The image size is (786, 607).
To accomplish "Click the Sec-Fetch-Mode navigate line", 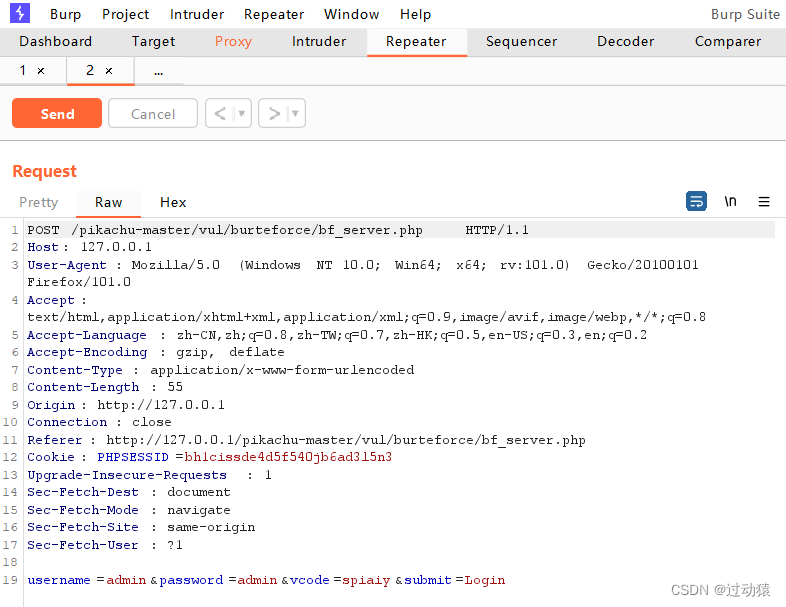I will point(129,510).
